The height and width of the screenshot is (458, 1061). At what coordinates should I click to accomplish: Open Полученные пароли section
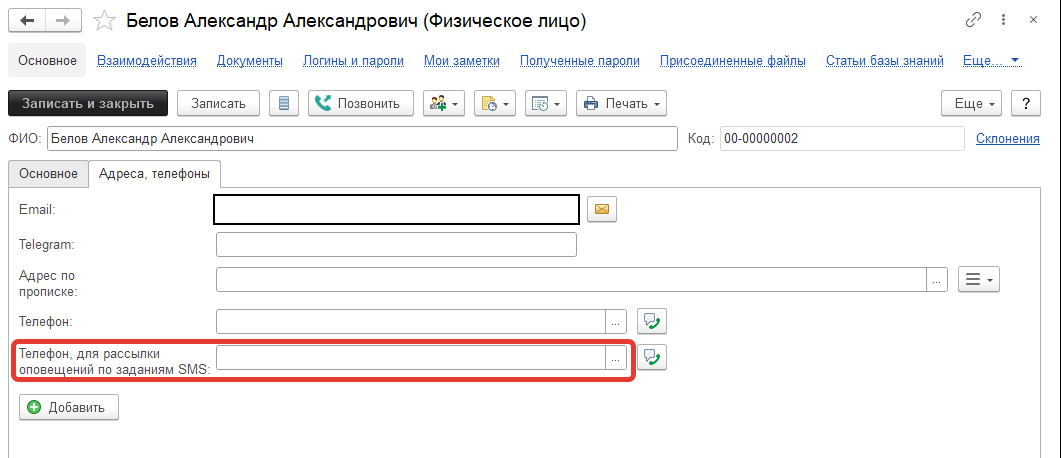point(580,61)
